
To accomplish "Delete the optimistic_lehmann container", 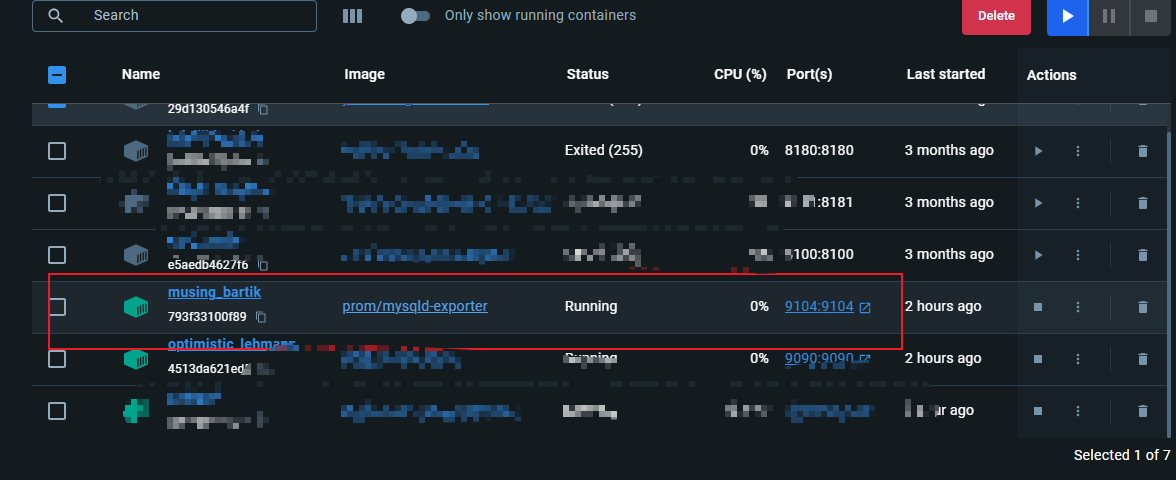I will [1143, 359].
